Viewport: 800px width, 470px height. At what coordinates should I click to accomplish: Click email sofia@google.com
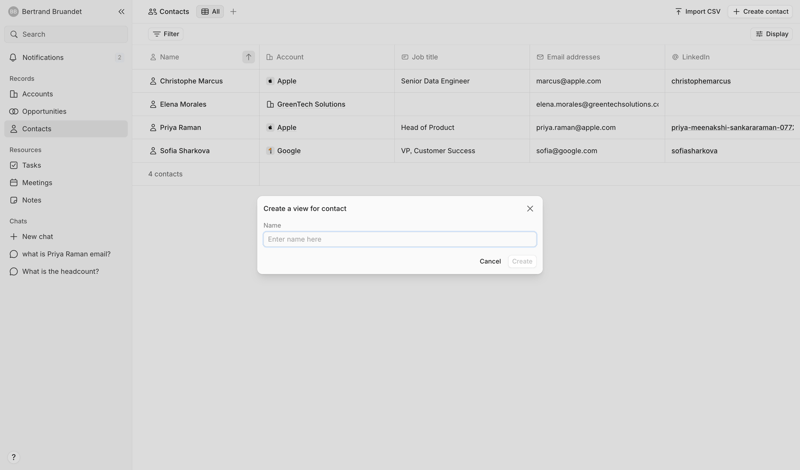point(566,151)
